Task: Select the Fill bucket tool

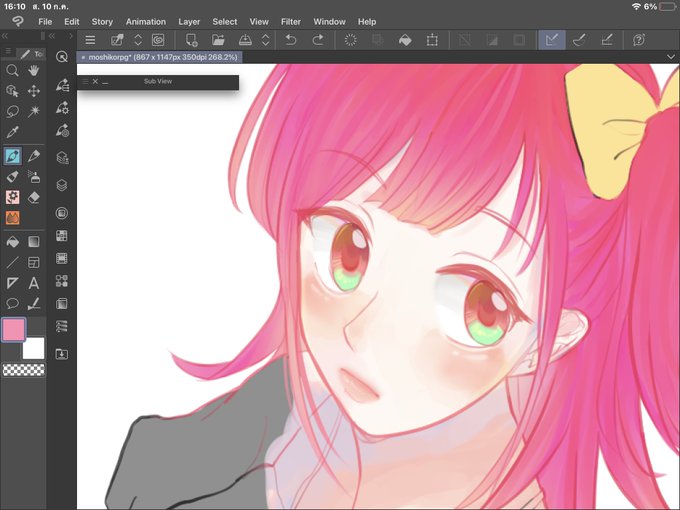Action: (13, 242)
